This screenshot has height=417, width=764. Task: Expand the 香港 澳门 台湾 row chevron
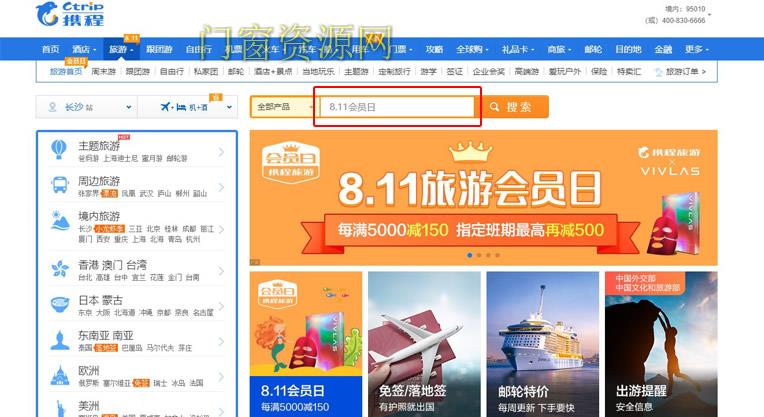(221, 270)
